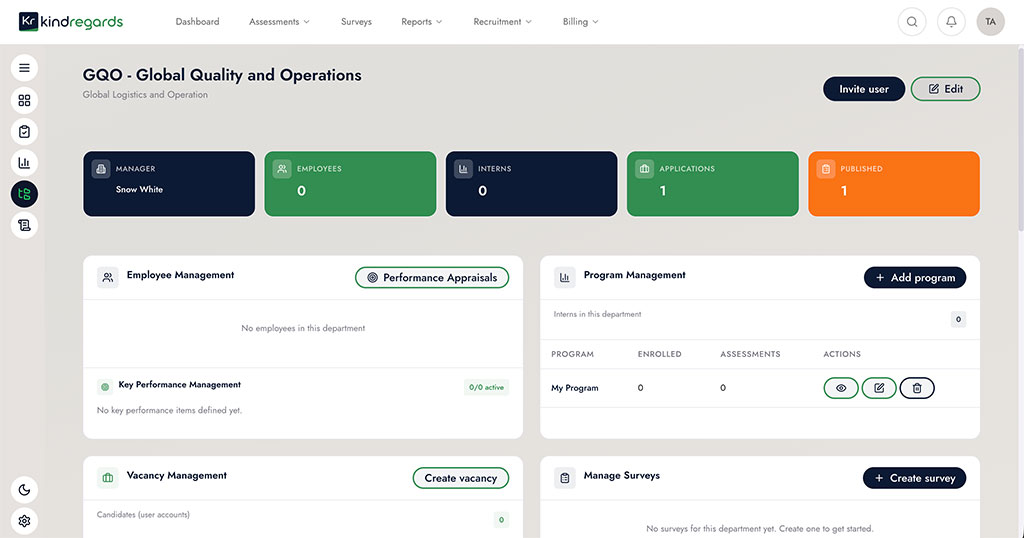This screenshot has width=1024, height=538.
Task: Open the clipboard assessments sidebar icon
Action: (24, 132)
